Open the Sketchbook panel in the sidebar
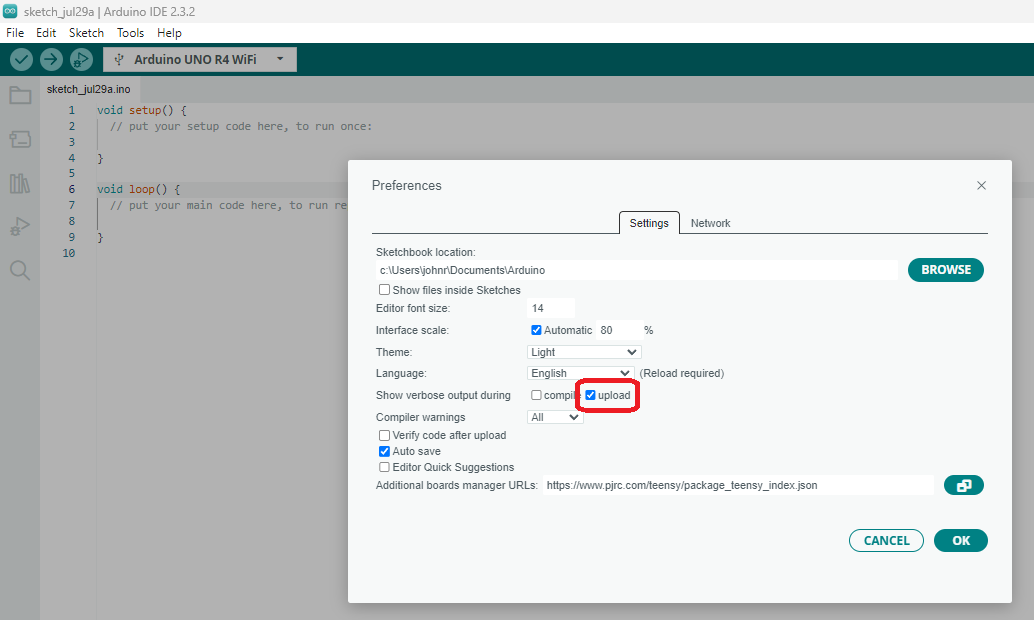The width and height of the screenshot is (1034, 620). pyautogui.click(x=20, y=95)
